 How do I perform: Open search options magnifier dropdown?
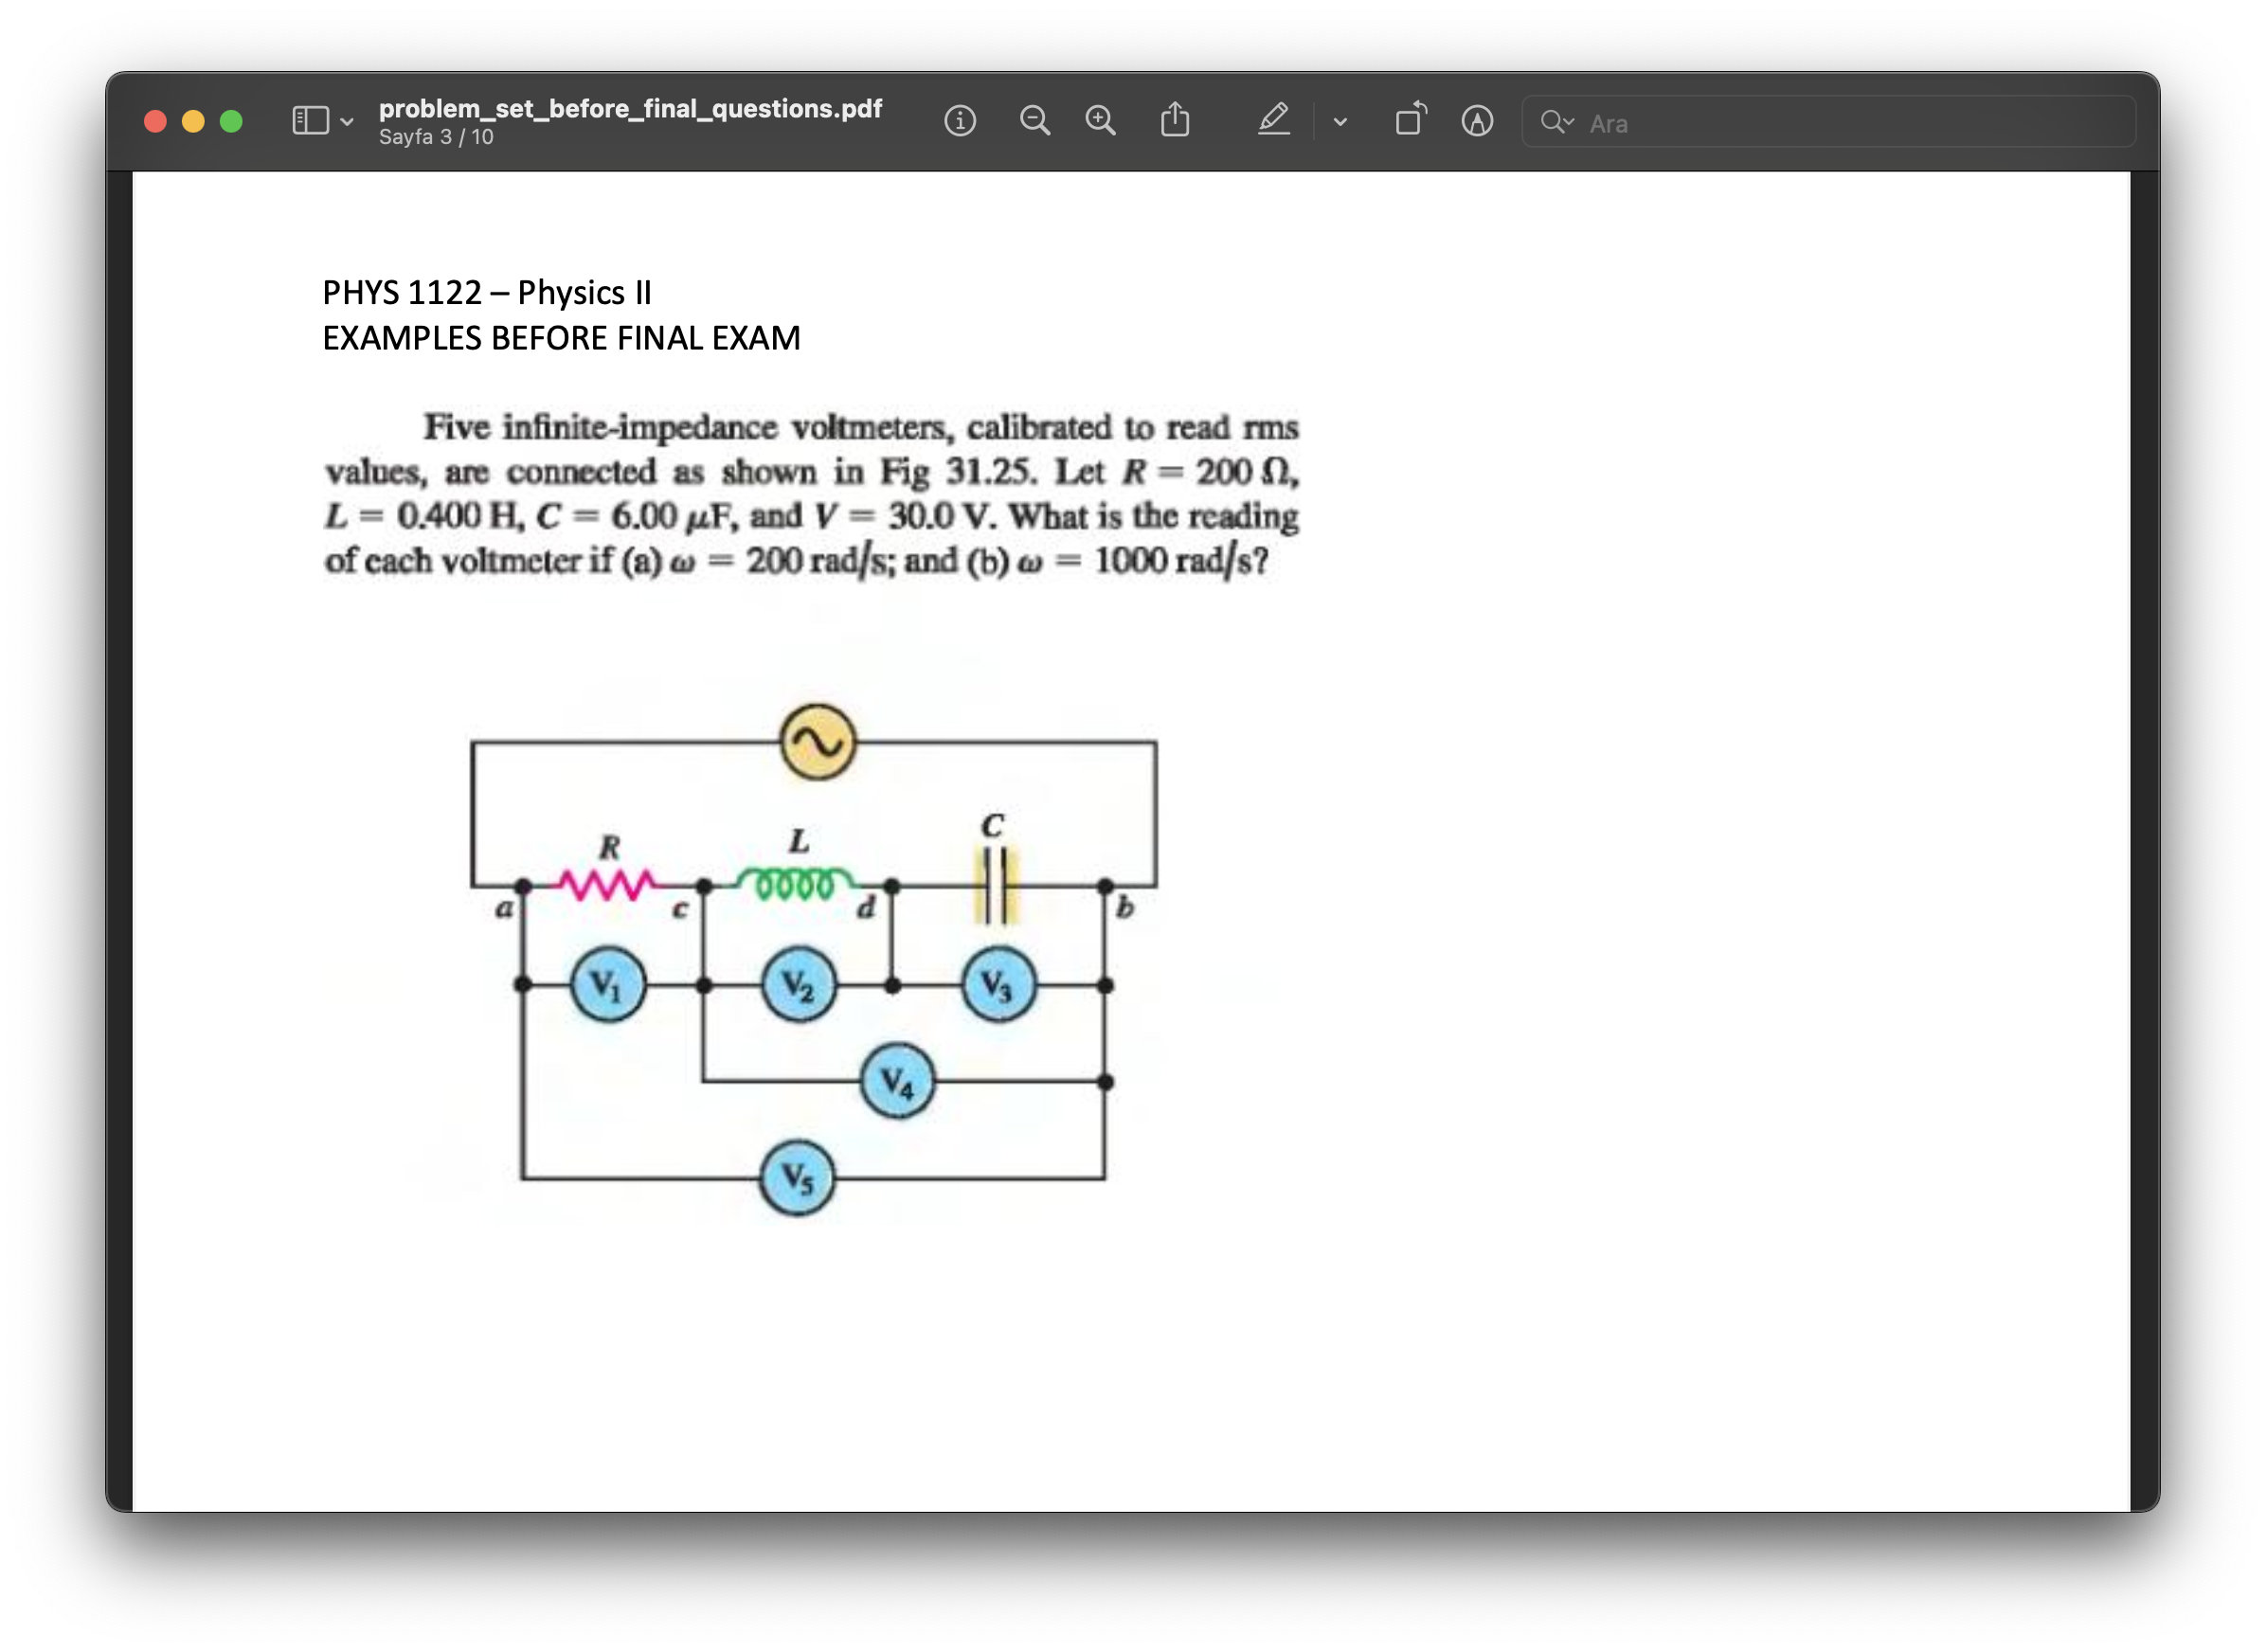tap(1556, 122)
